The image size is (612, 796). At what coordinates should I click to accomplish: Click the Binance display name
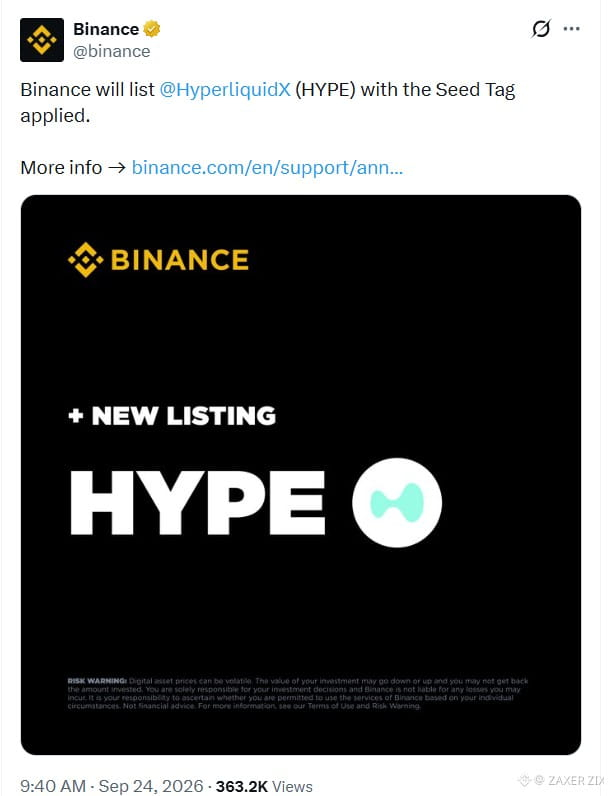(x=106, y=29)
